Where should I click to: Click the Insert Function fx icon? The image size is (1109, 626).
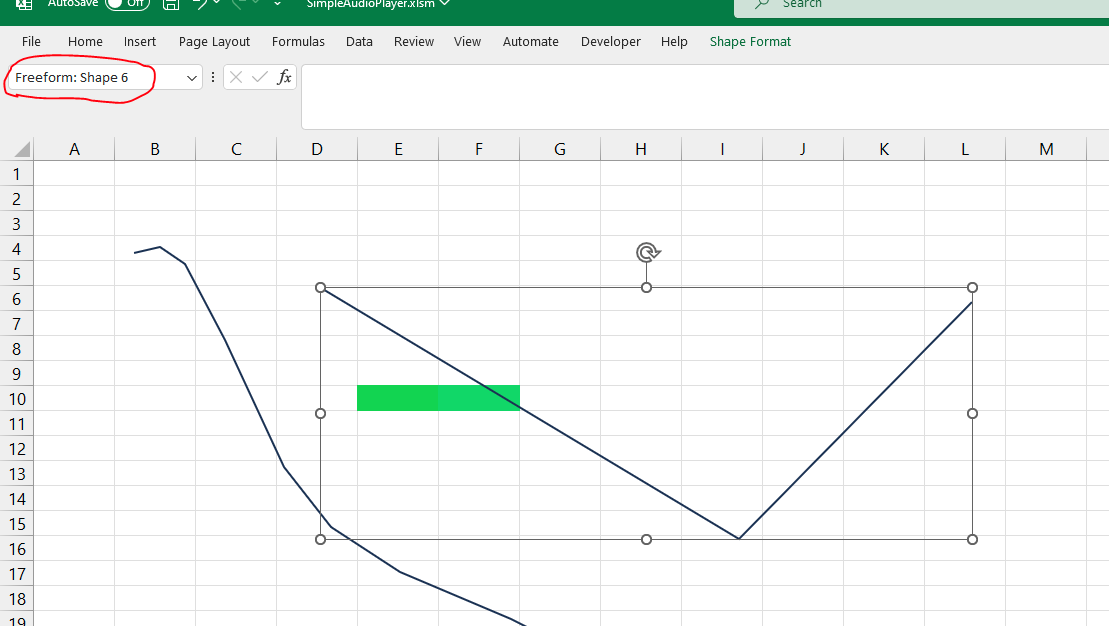[x=284, y=77]
